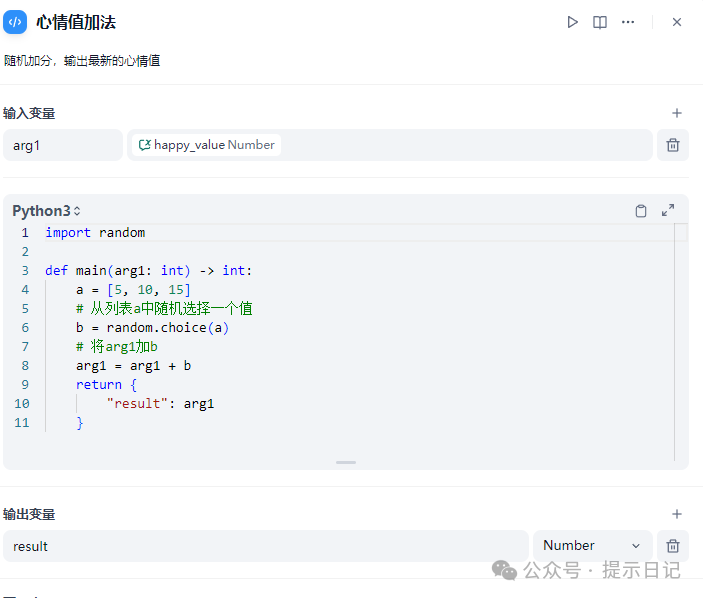703x598 pixels.
Task: Delete the result output variable
Action: coord(673,546)
